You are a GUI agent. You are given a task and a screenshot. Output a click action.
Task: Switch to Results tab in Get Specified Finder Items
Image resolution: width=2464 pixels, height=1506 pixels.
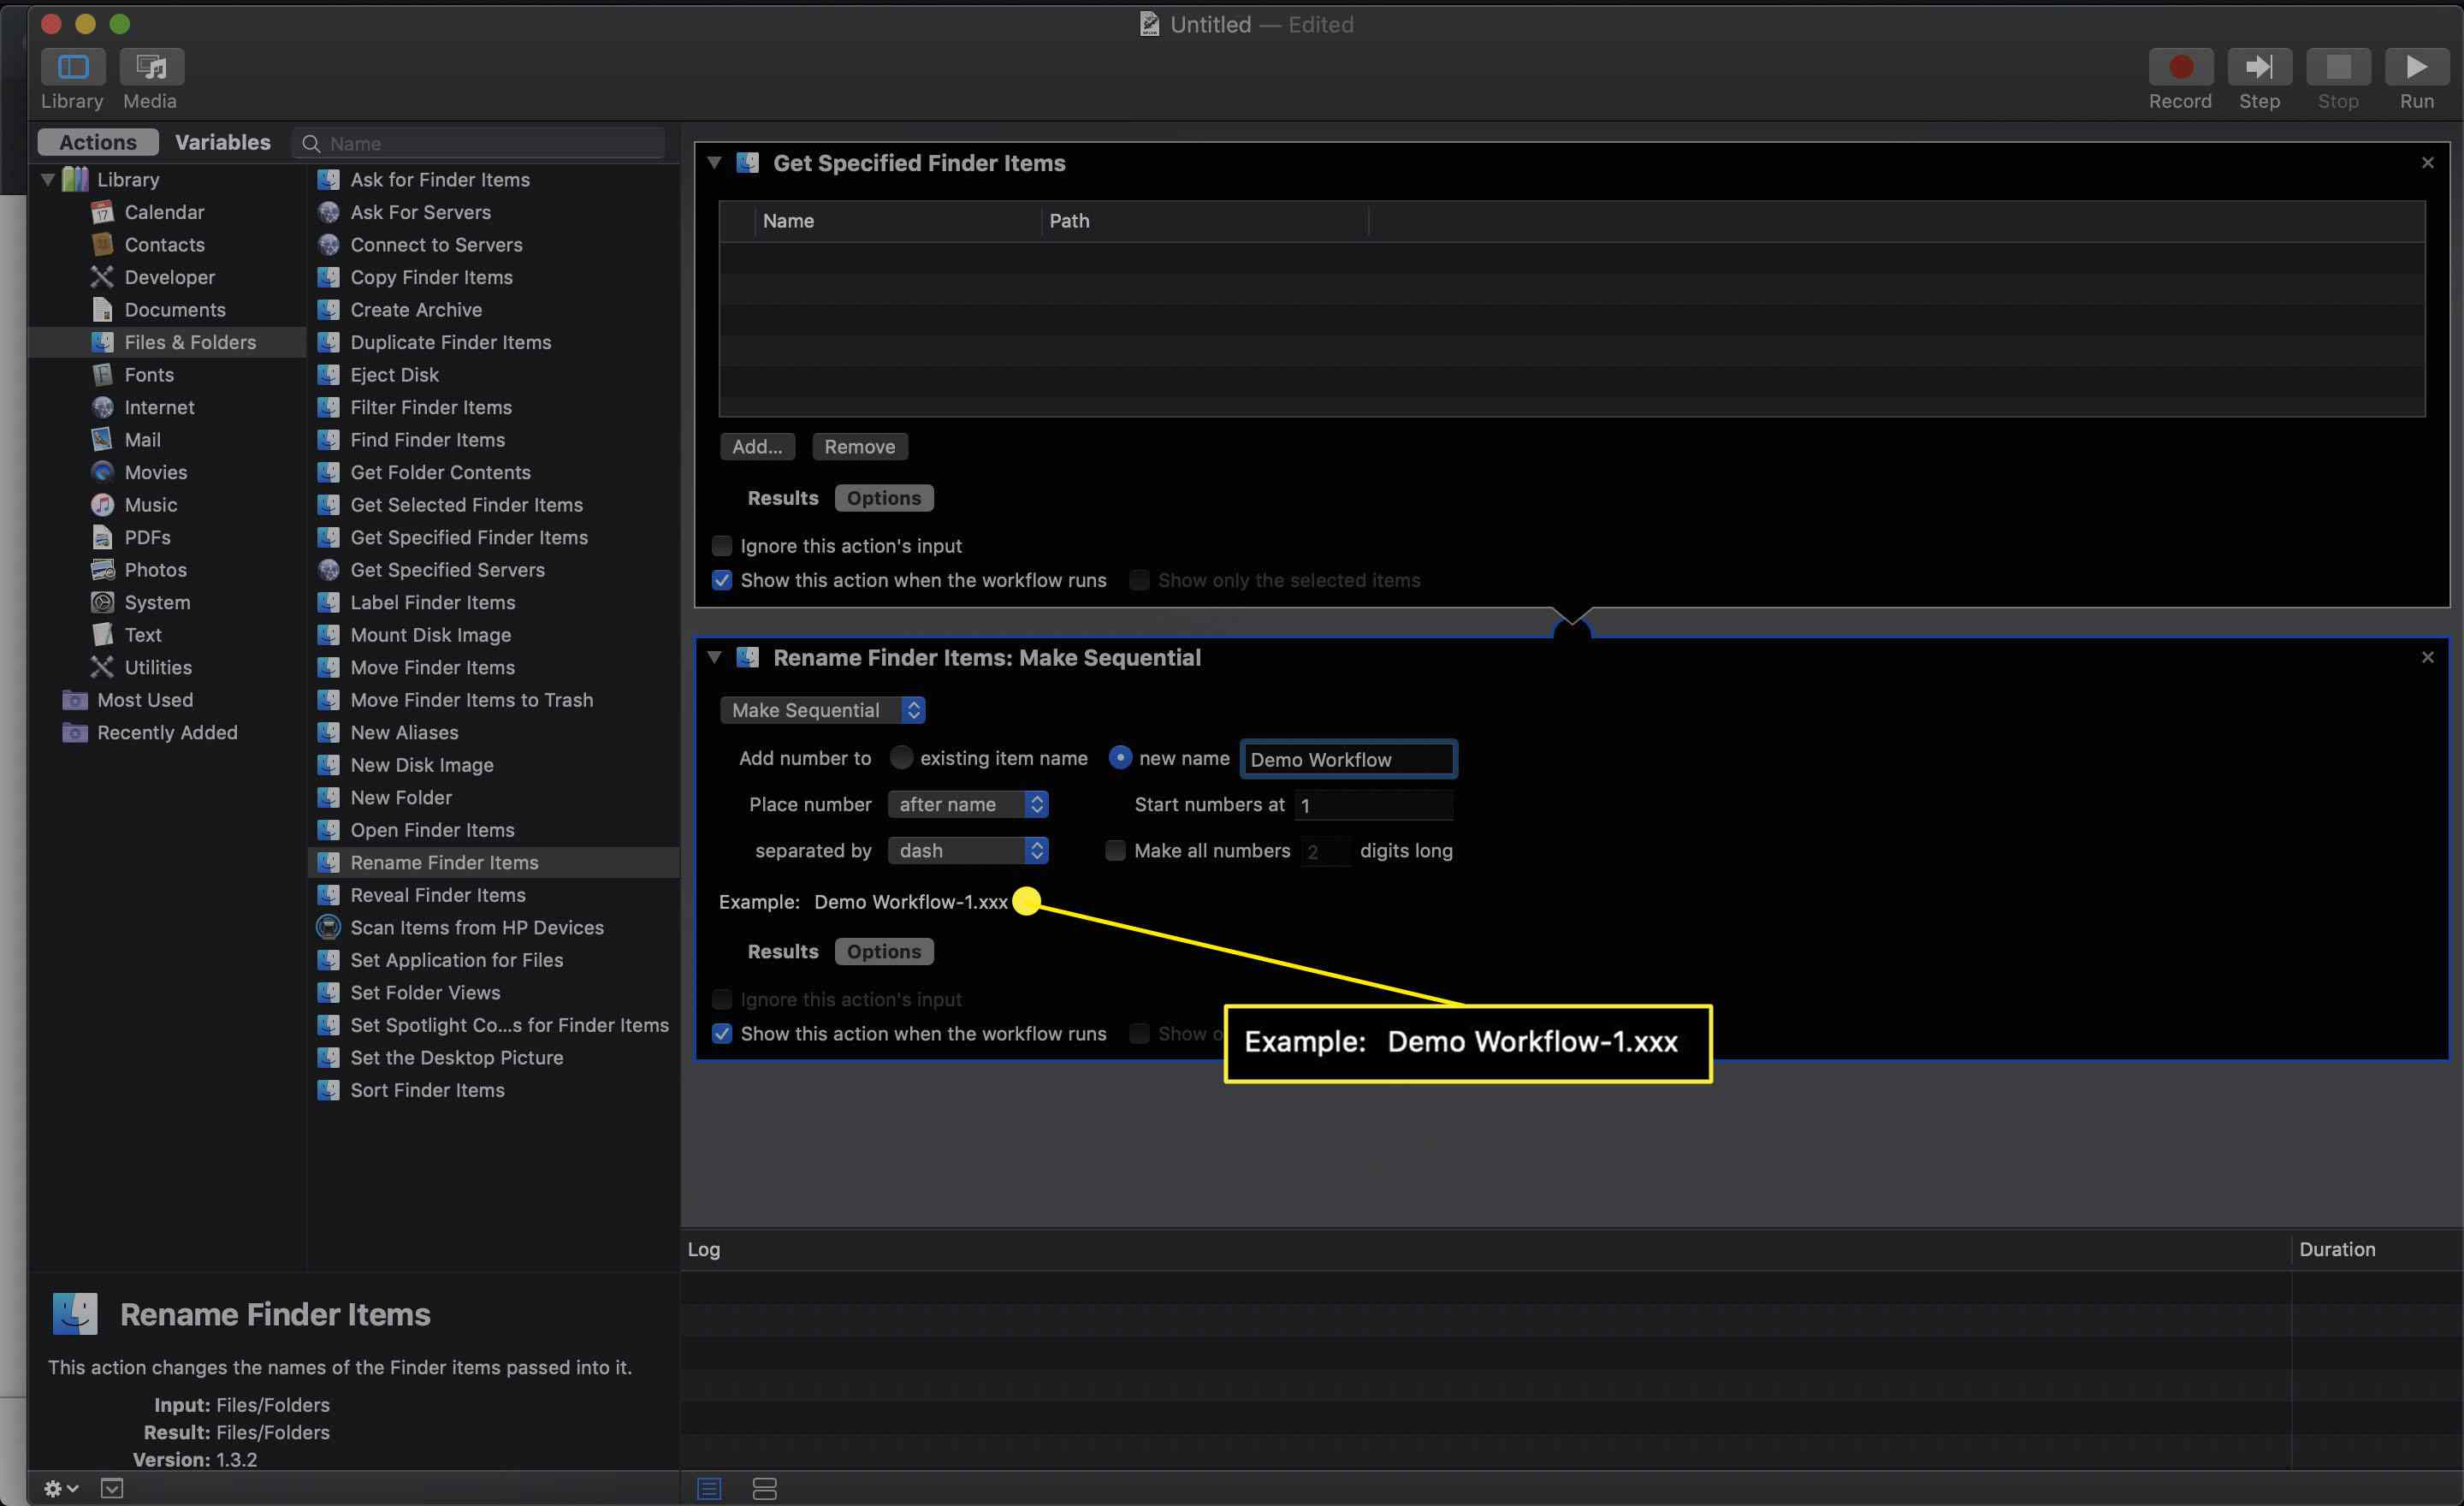click(x=781, y=496)
